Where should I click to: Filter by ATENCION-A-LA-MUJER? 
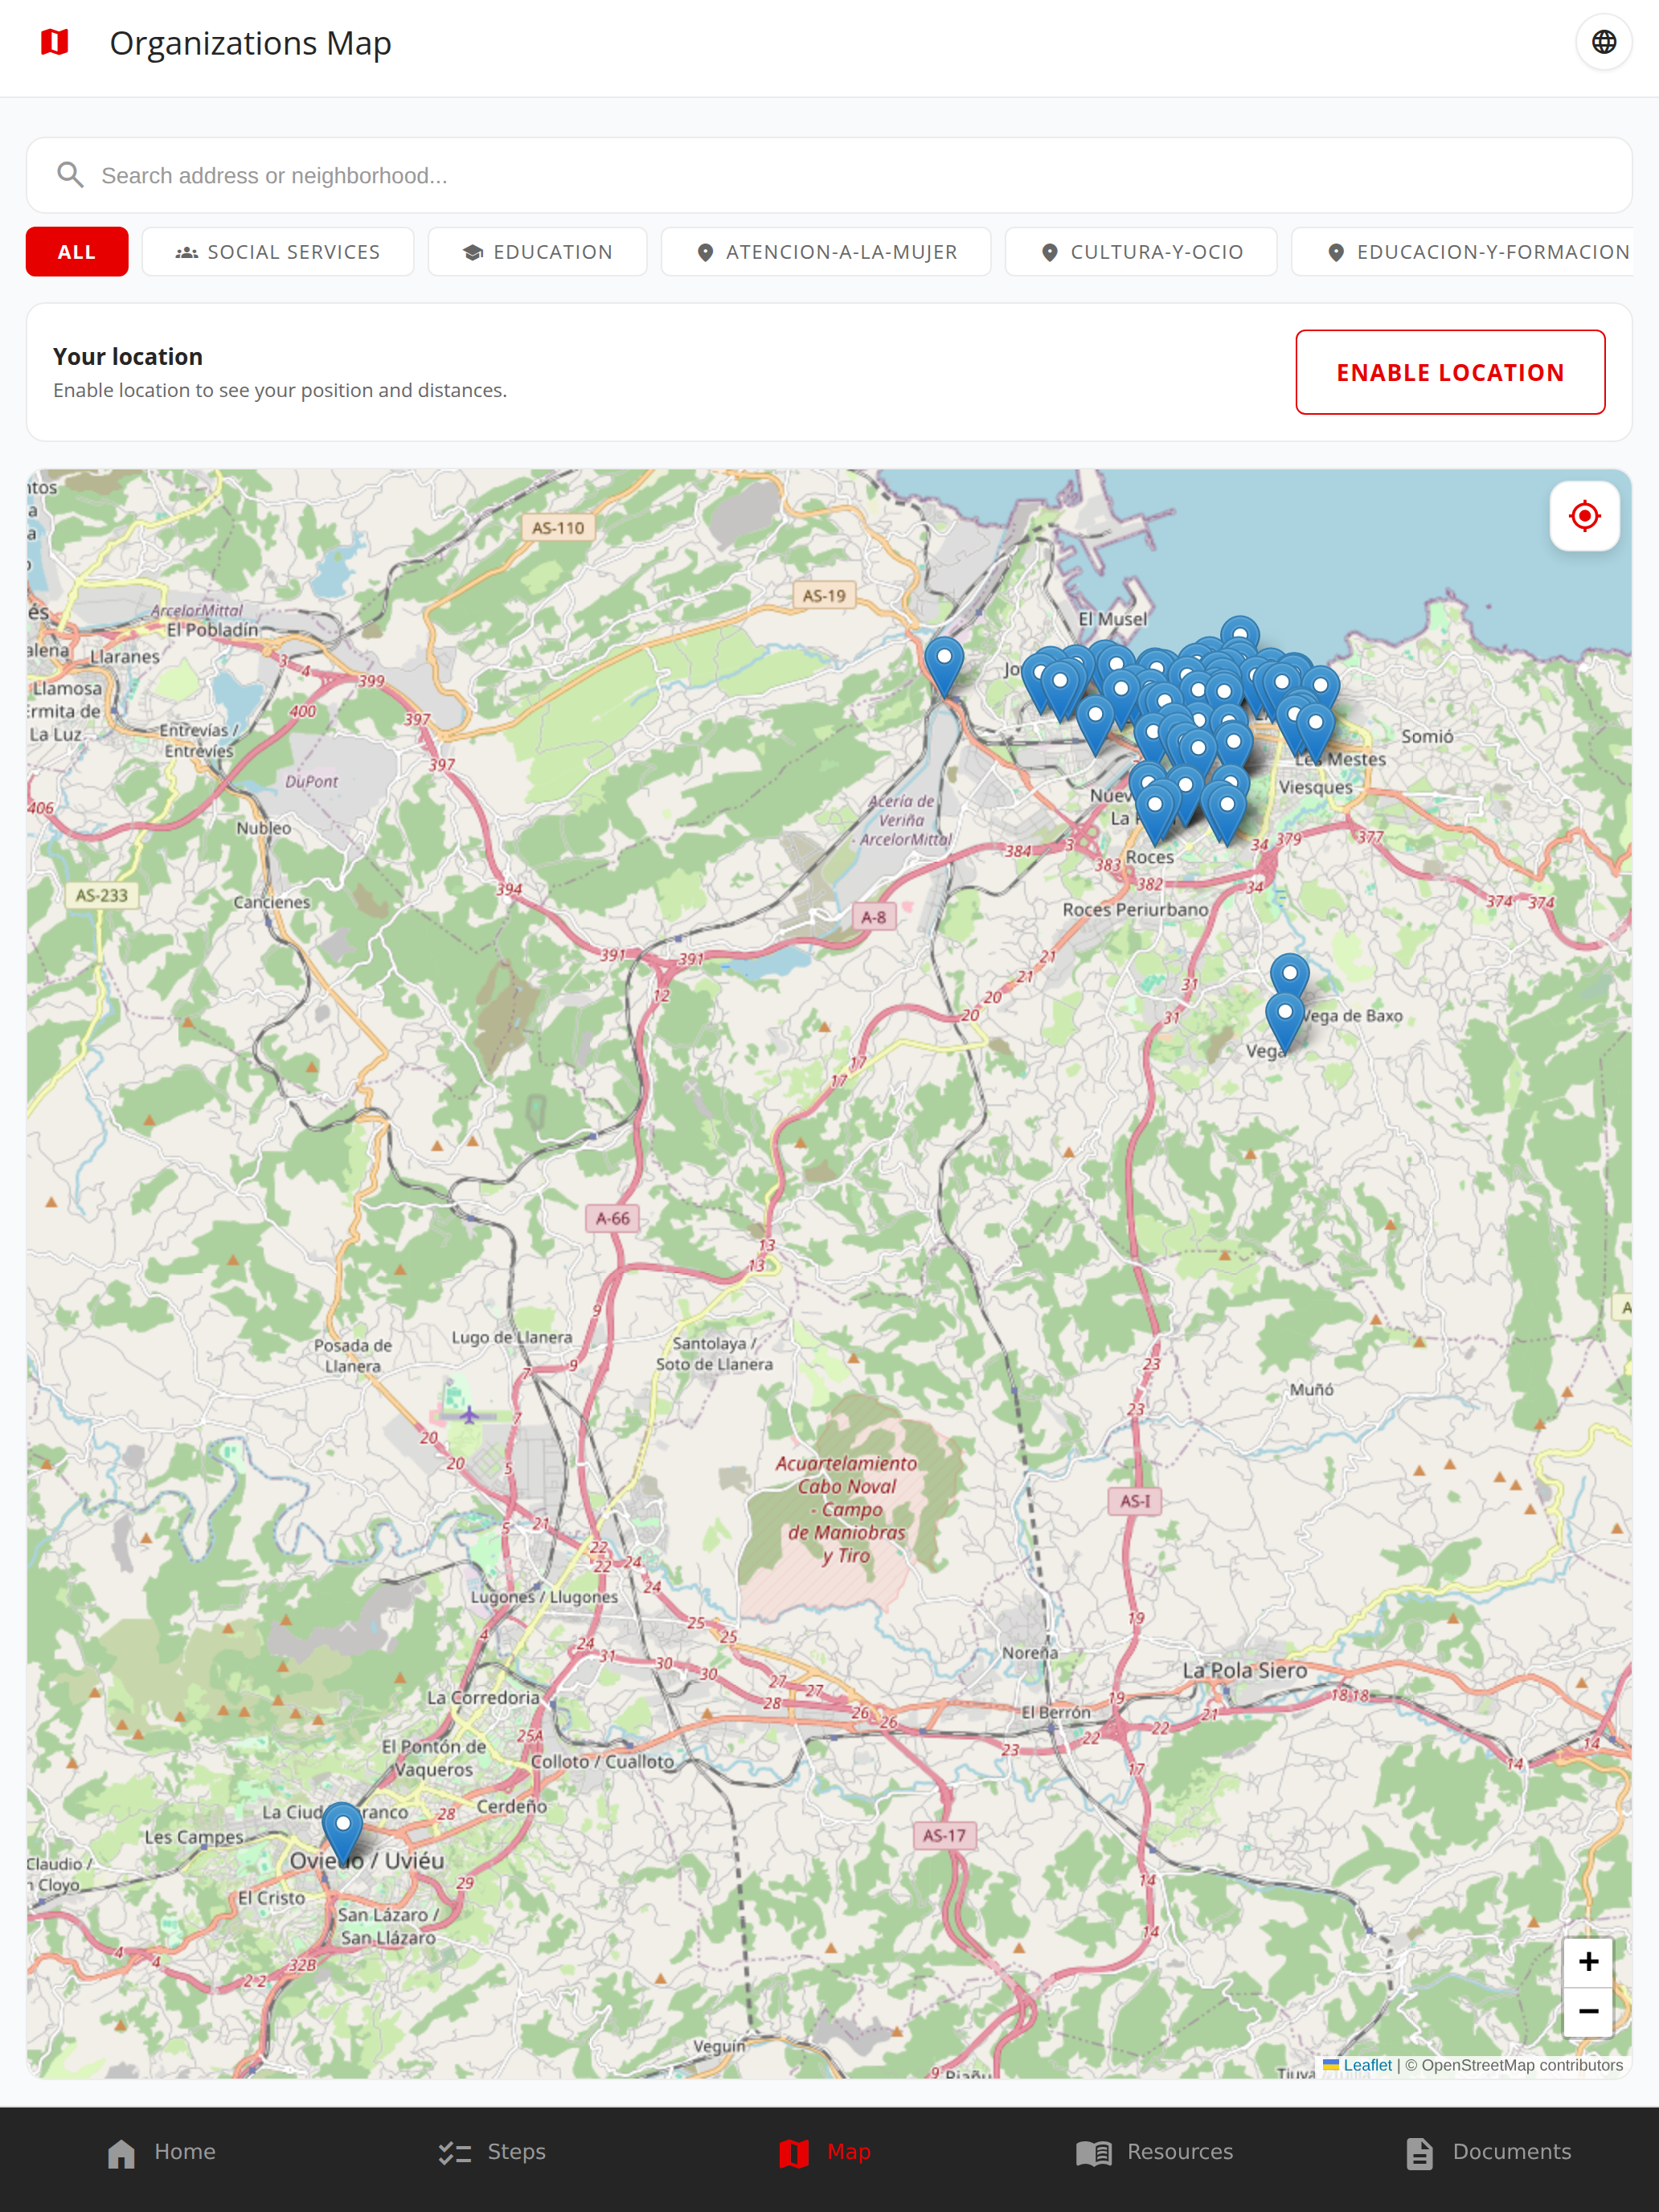[x=826, y=252]
